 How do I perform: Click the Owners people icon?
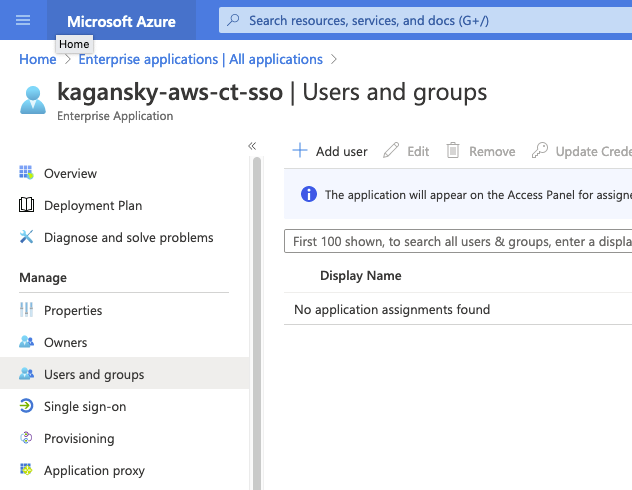pyautogui.click(x=27, y=342)
